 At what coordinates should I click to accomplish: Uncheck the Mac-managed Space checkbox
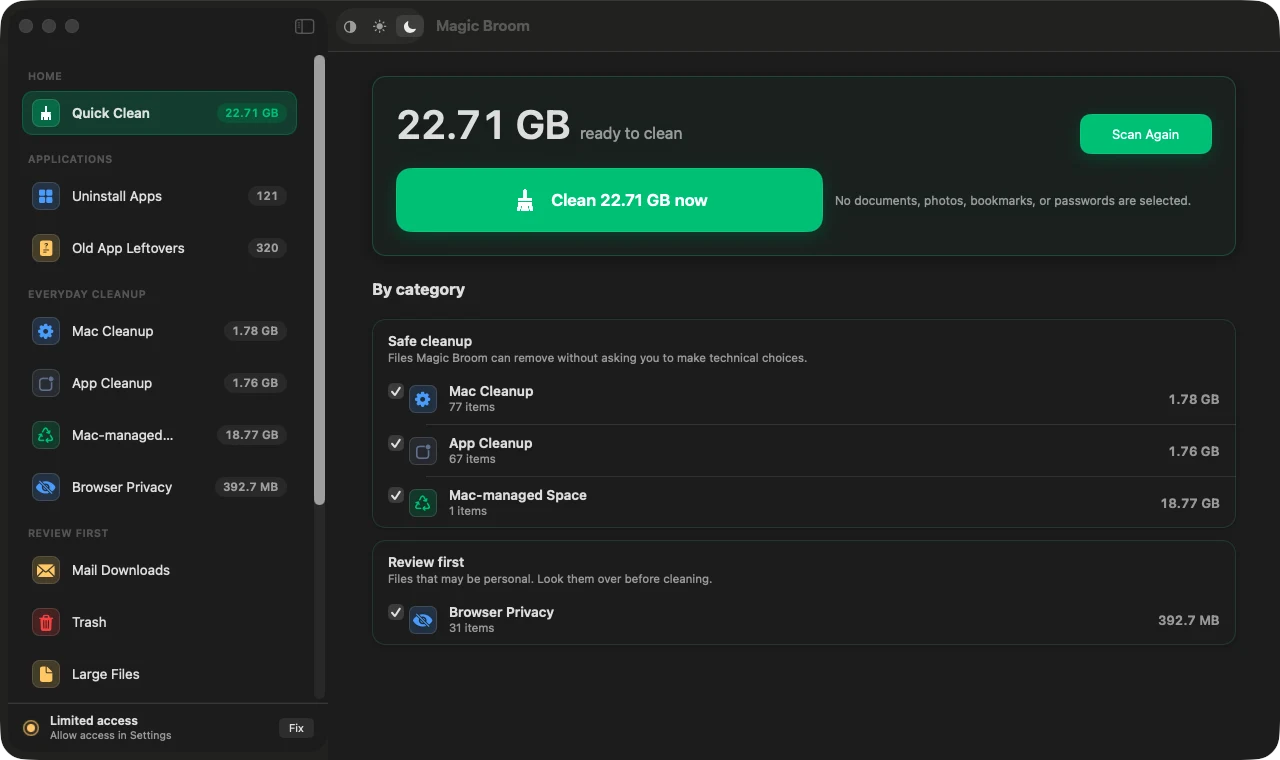pos(396,495)
